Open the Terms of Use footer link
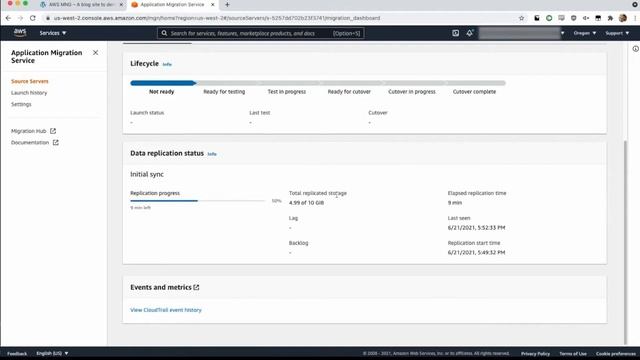This screenshot has width=640, height=360. pos(573,353)
